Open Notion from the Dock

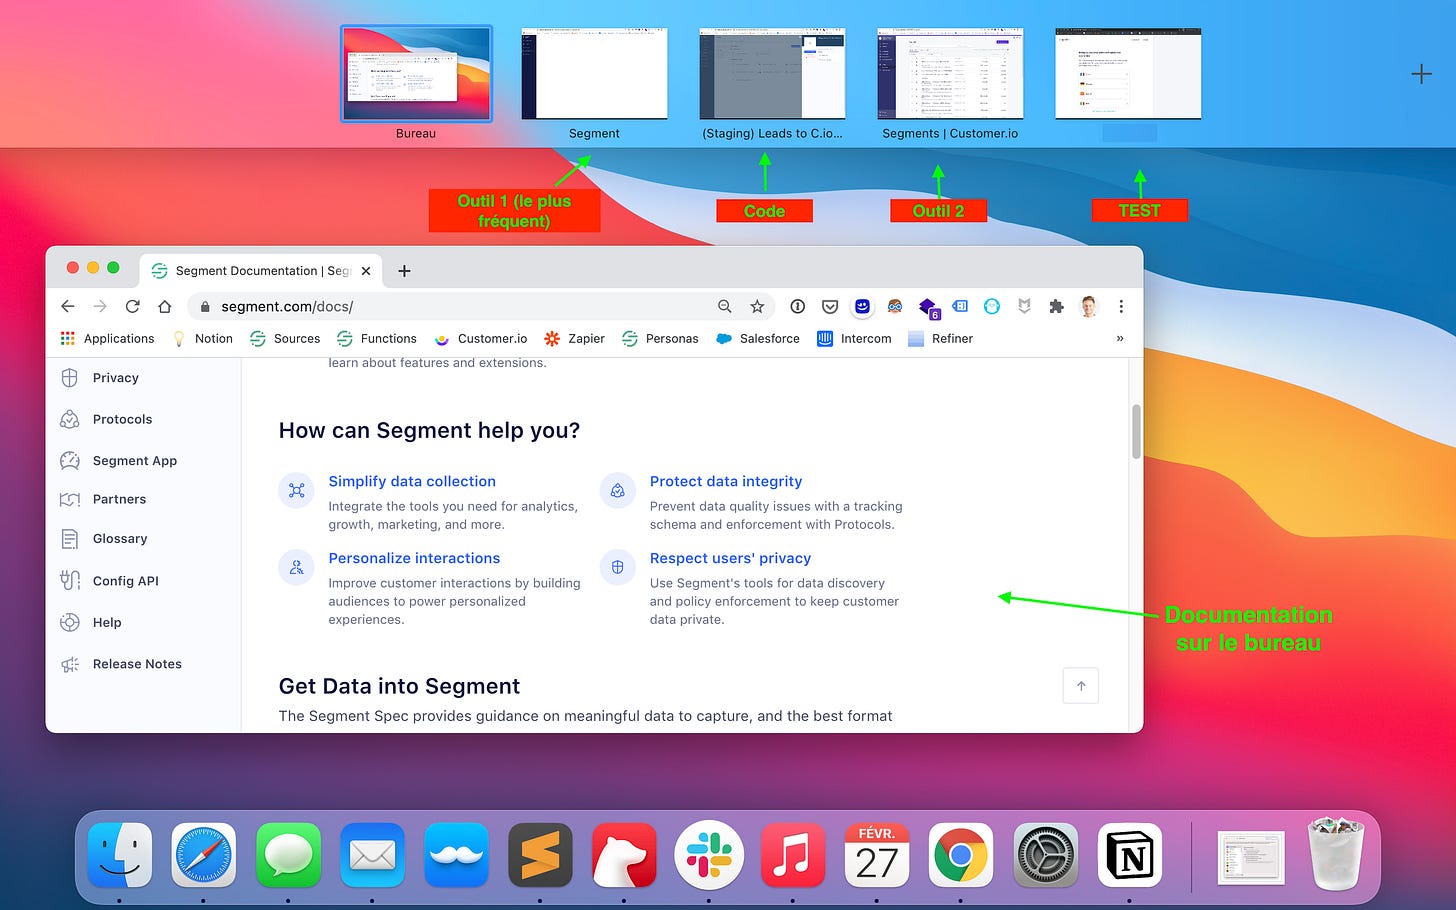pos(1130,855)
